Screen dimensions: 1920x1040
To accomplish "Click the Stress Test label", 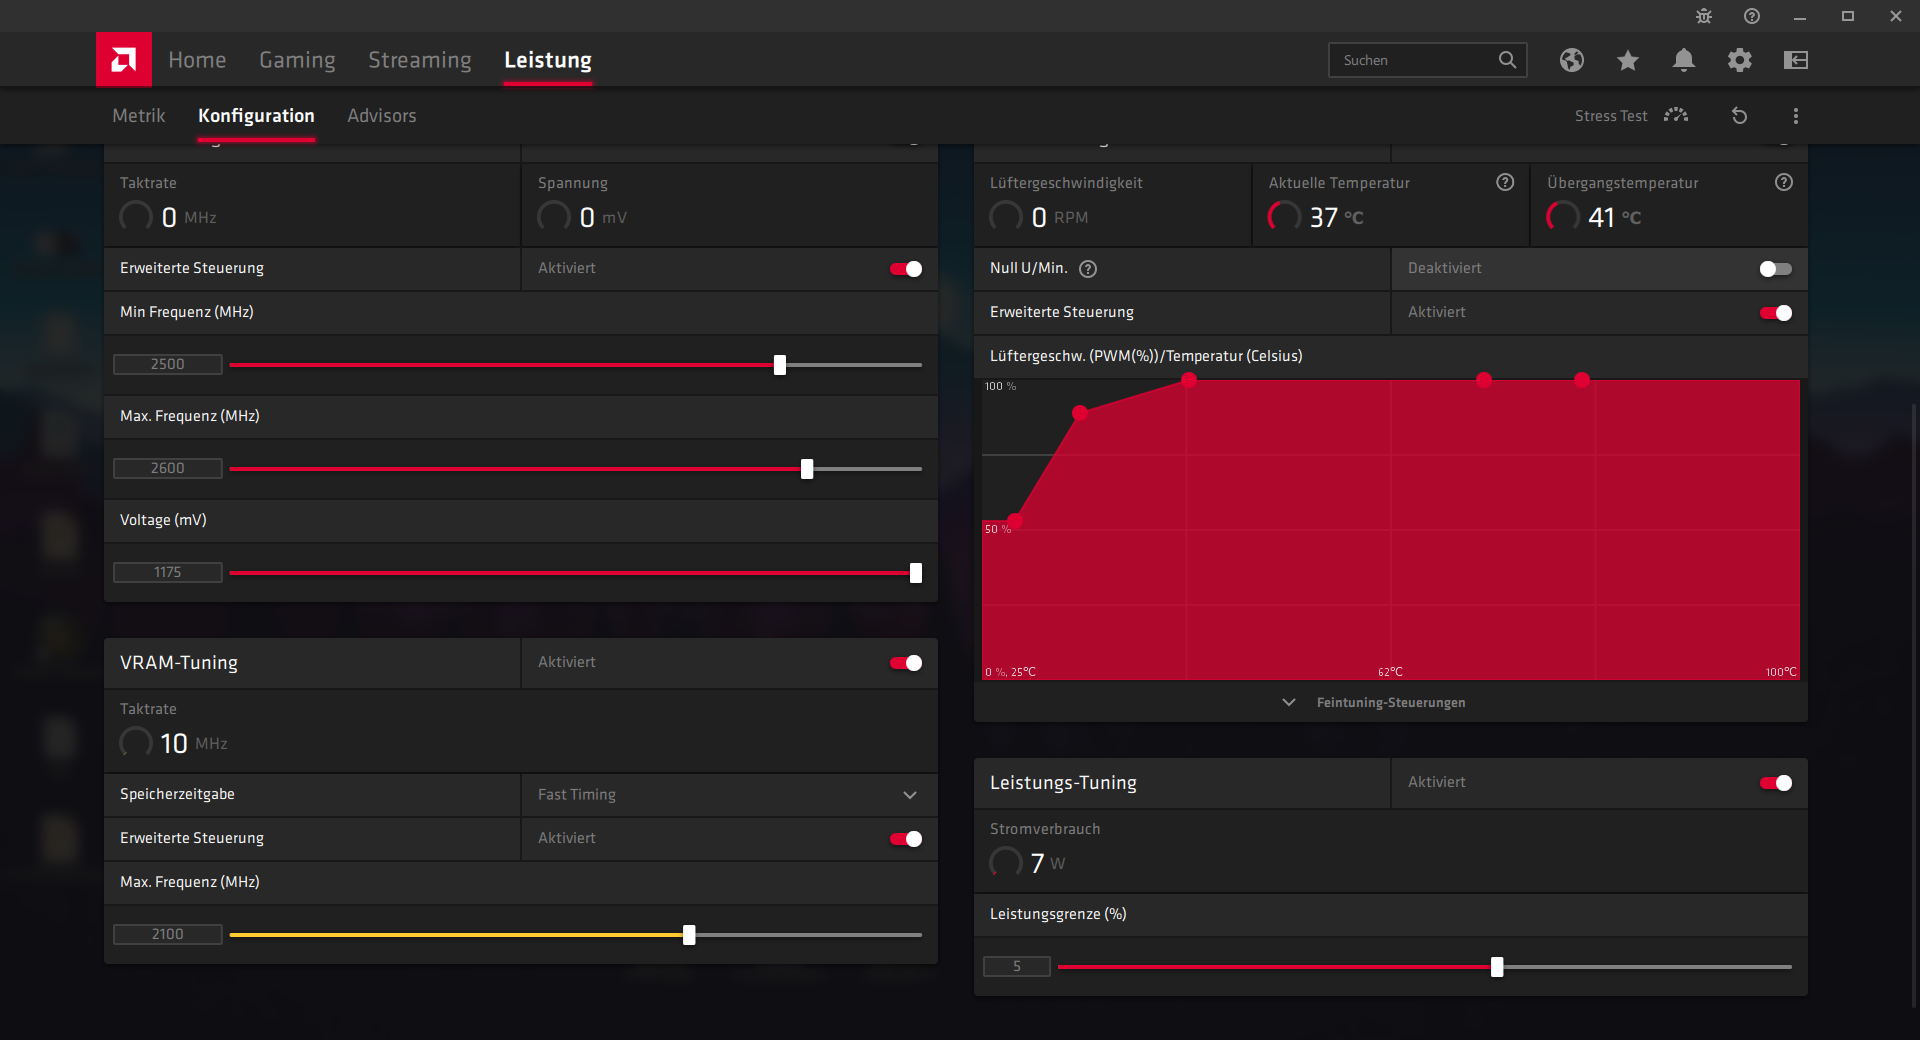I will tap(1611, 116).
